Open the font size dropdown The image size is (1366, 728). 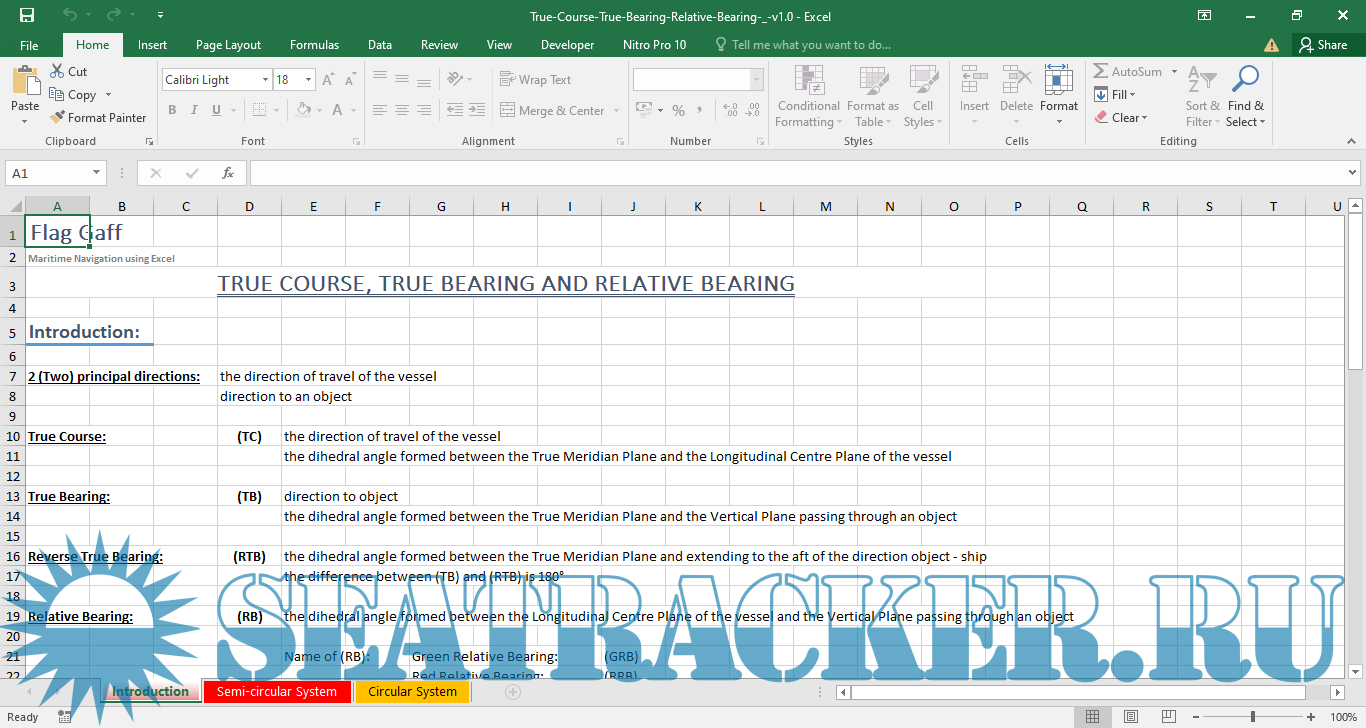pos(308,80)
